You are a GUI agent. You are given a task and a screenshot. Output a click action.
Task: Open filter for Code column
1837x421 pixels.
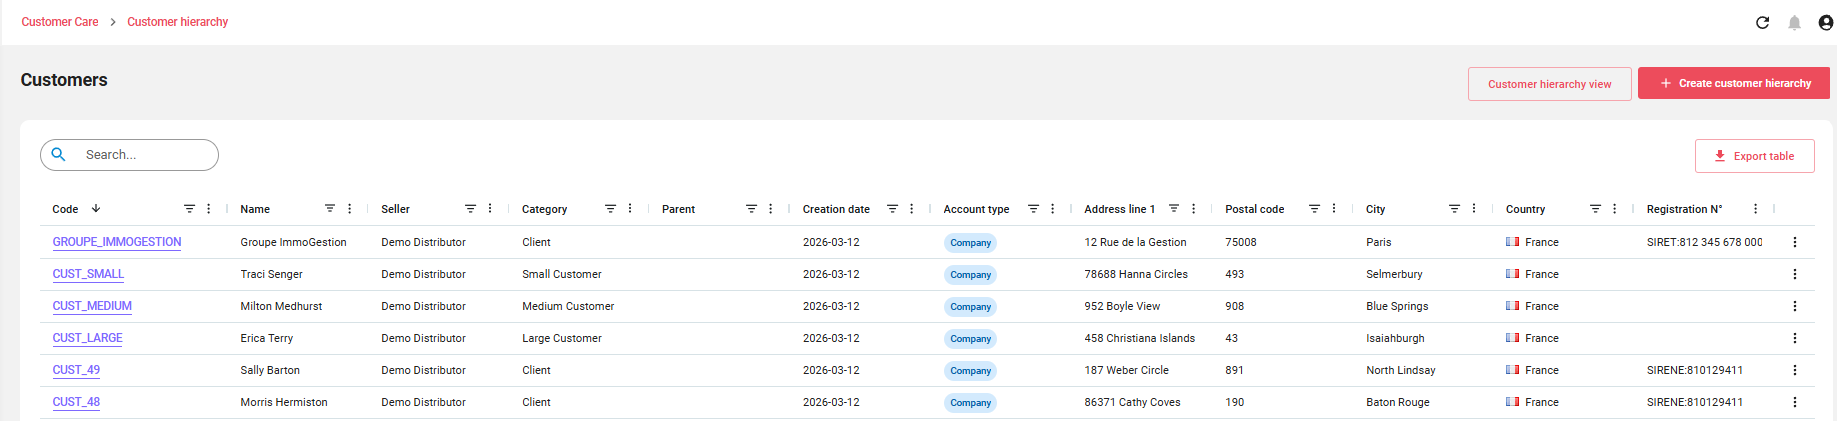189,208
